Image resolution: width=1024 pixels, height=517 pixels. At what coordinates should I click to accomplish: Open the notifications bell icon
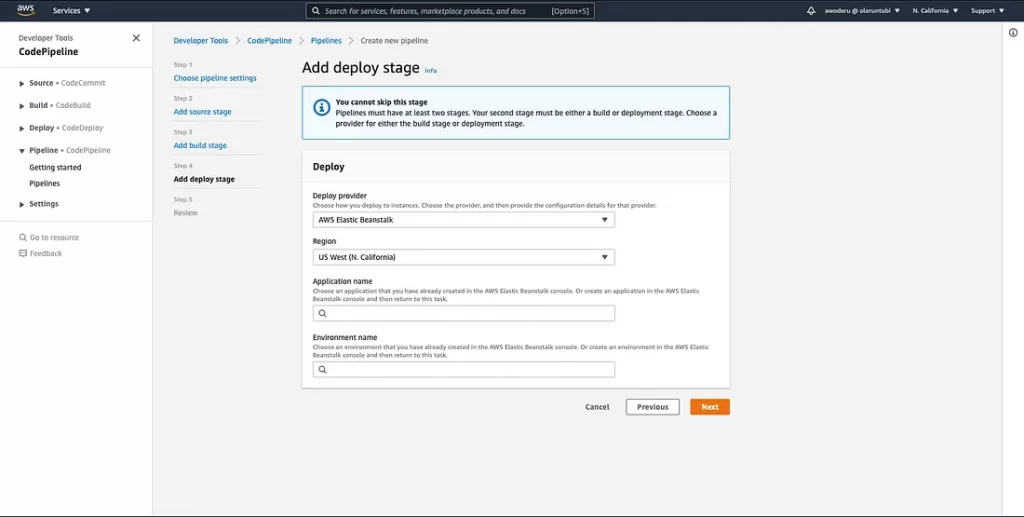(811, 11)
